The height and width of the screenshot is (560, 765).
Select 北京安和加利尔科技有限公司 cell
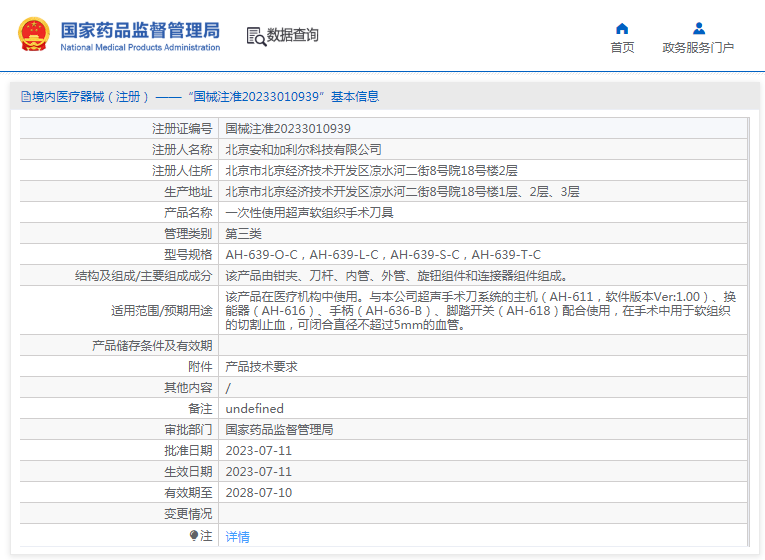[x=303, y=150]
